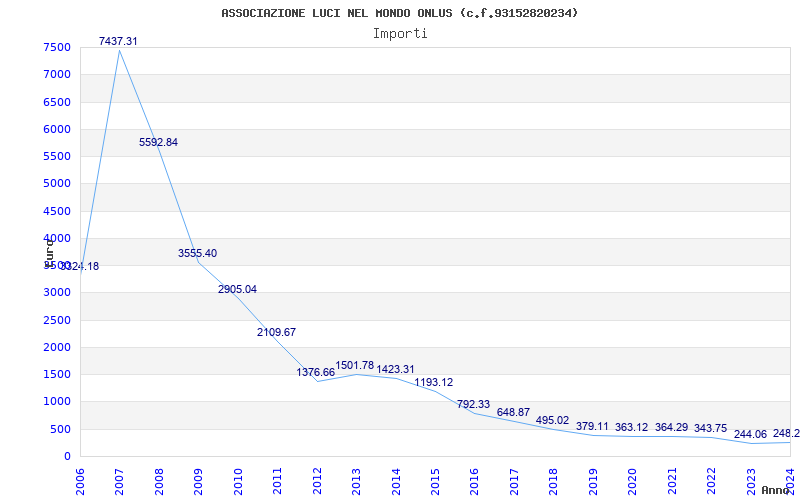Click the 2905.04 data label
The width and height of the screenshot is (800, 500).
coord(237,289)
